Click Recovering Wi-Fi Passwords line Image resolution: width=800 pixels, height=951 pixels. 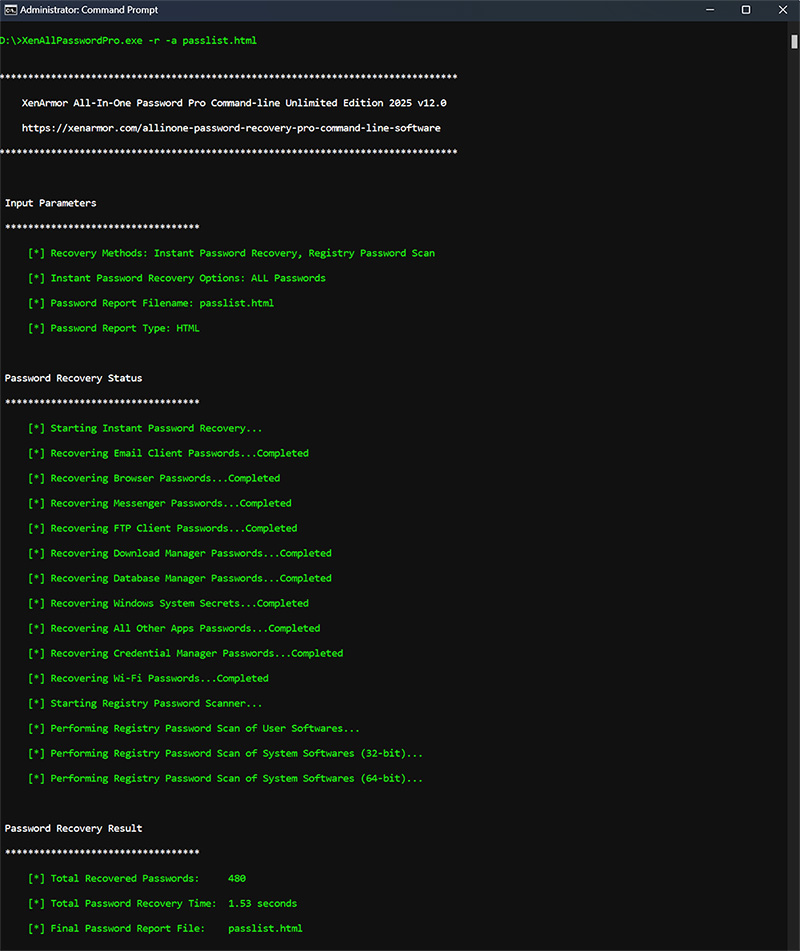(x=148, y=678)
